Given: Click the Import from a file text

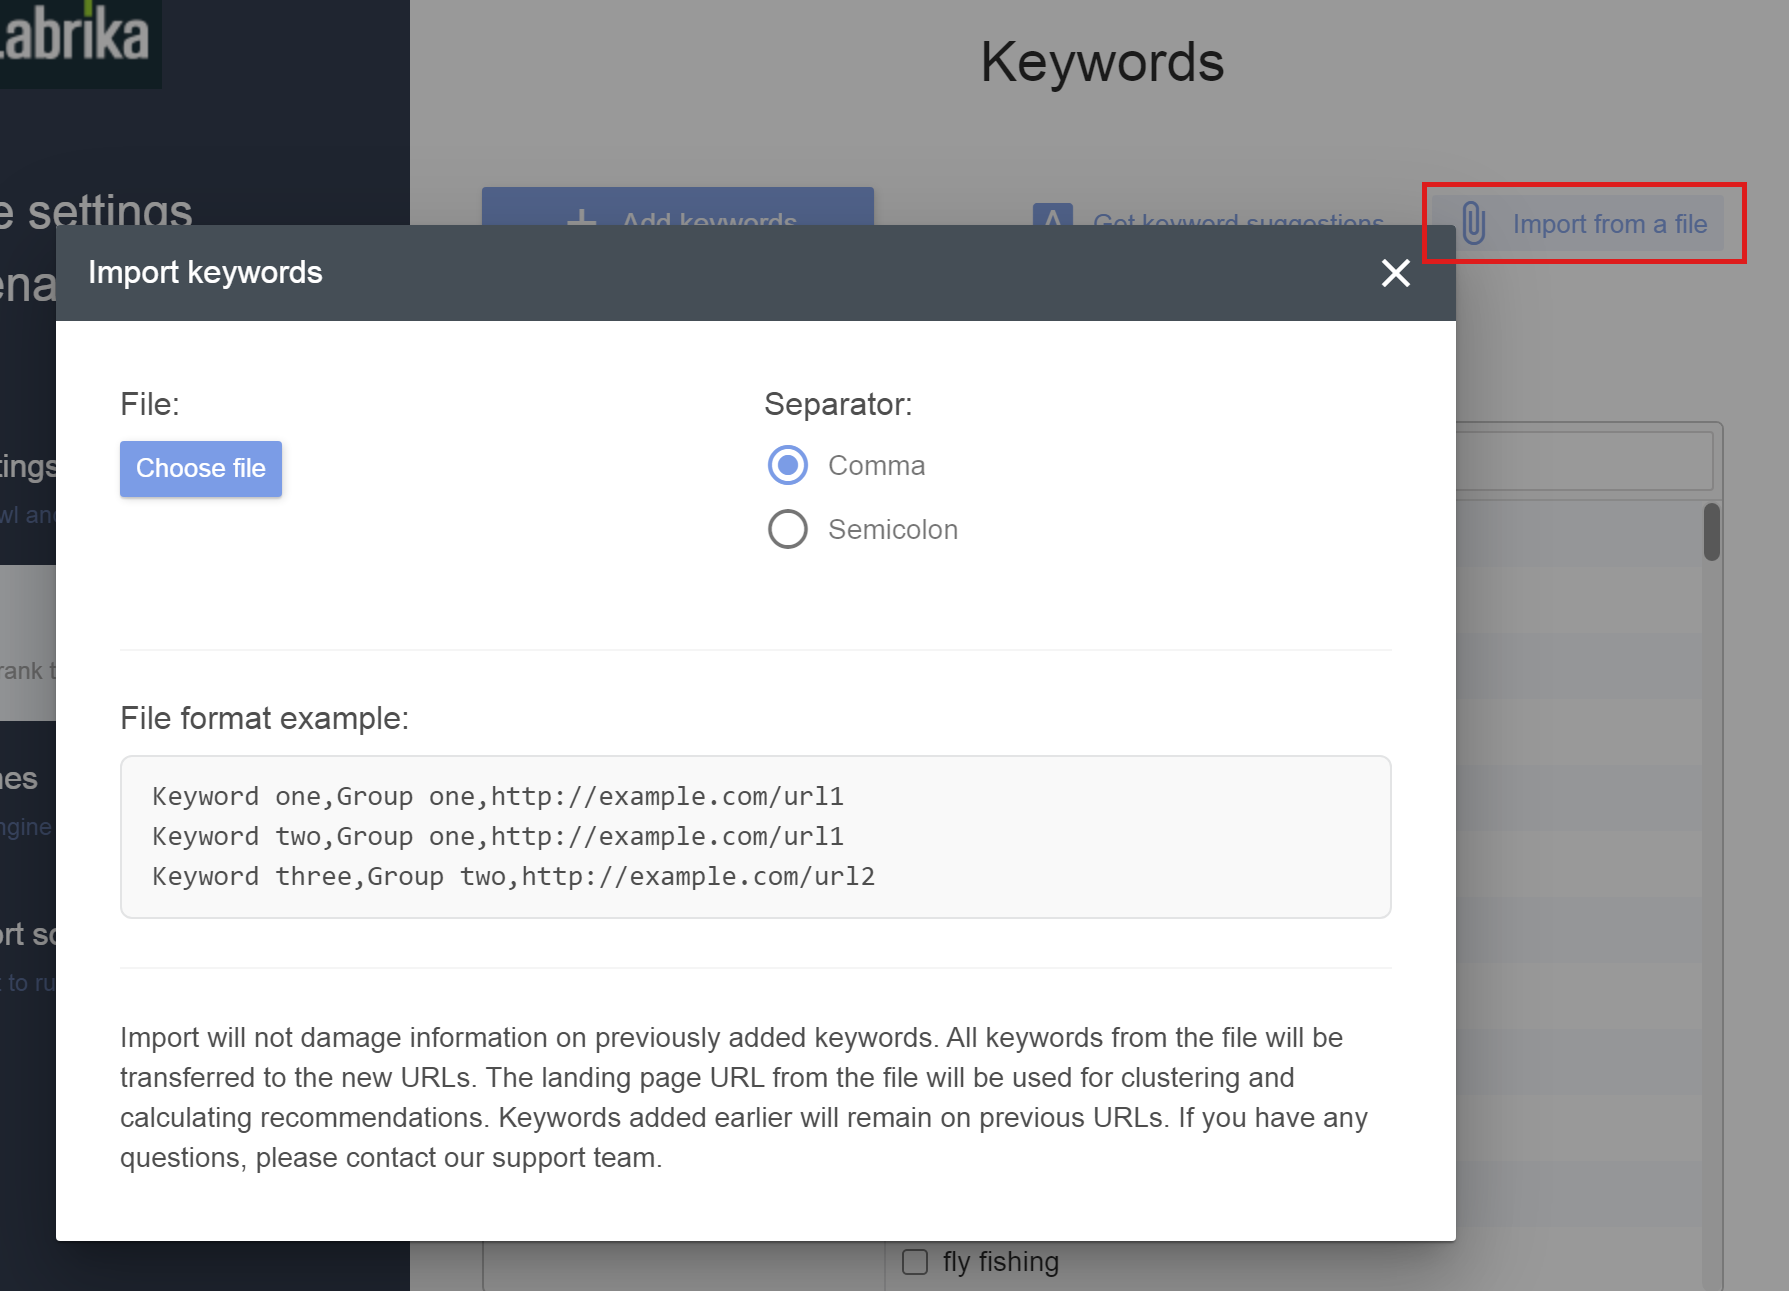Looking at the screenshot, I should pos(1609,224).
